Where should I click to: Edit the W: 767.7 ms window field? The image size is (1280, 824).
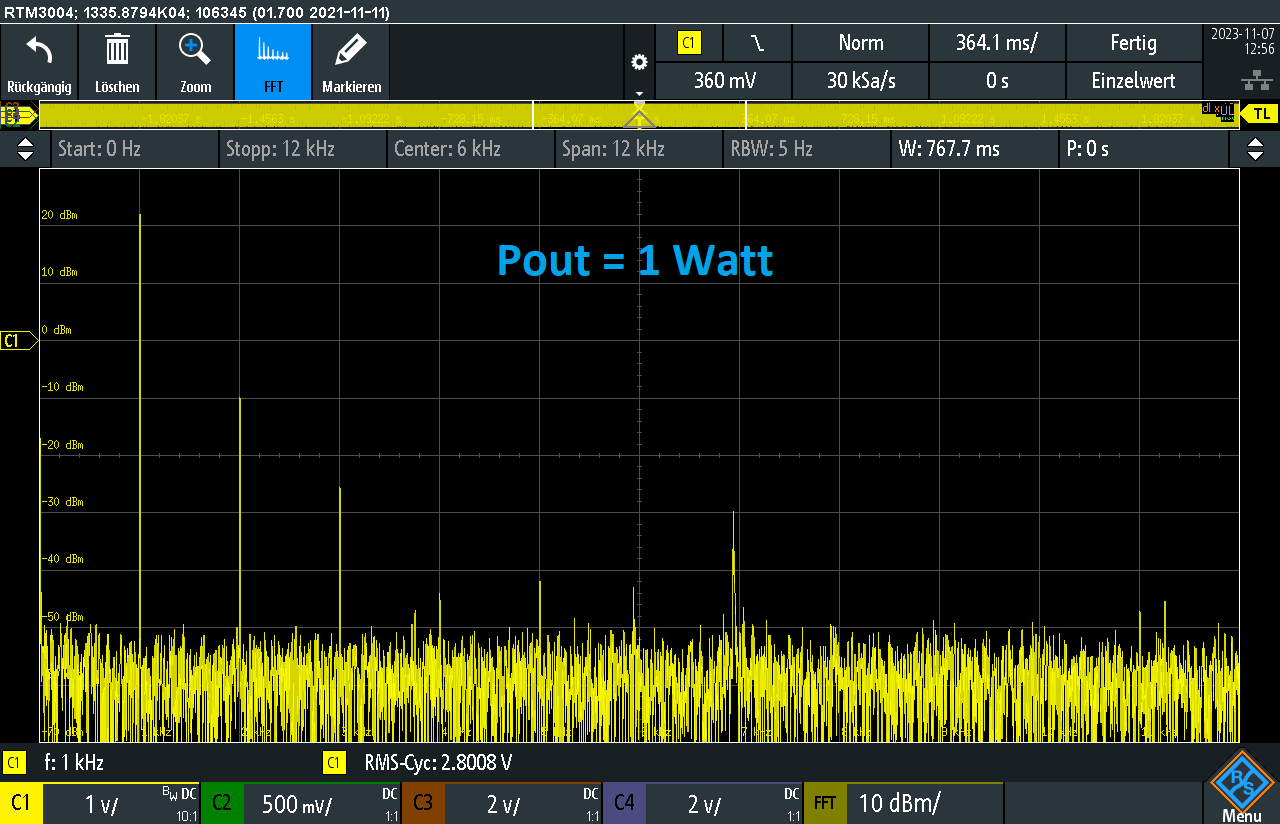[x=974, y=149]
